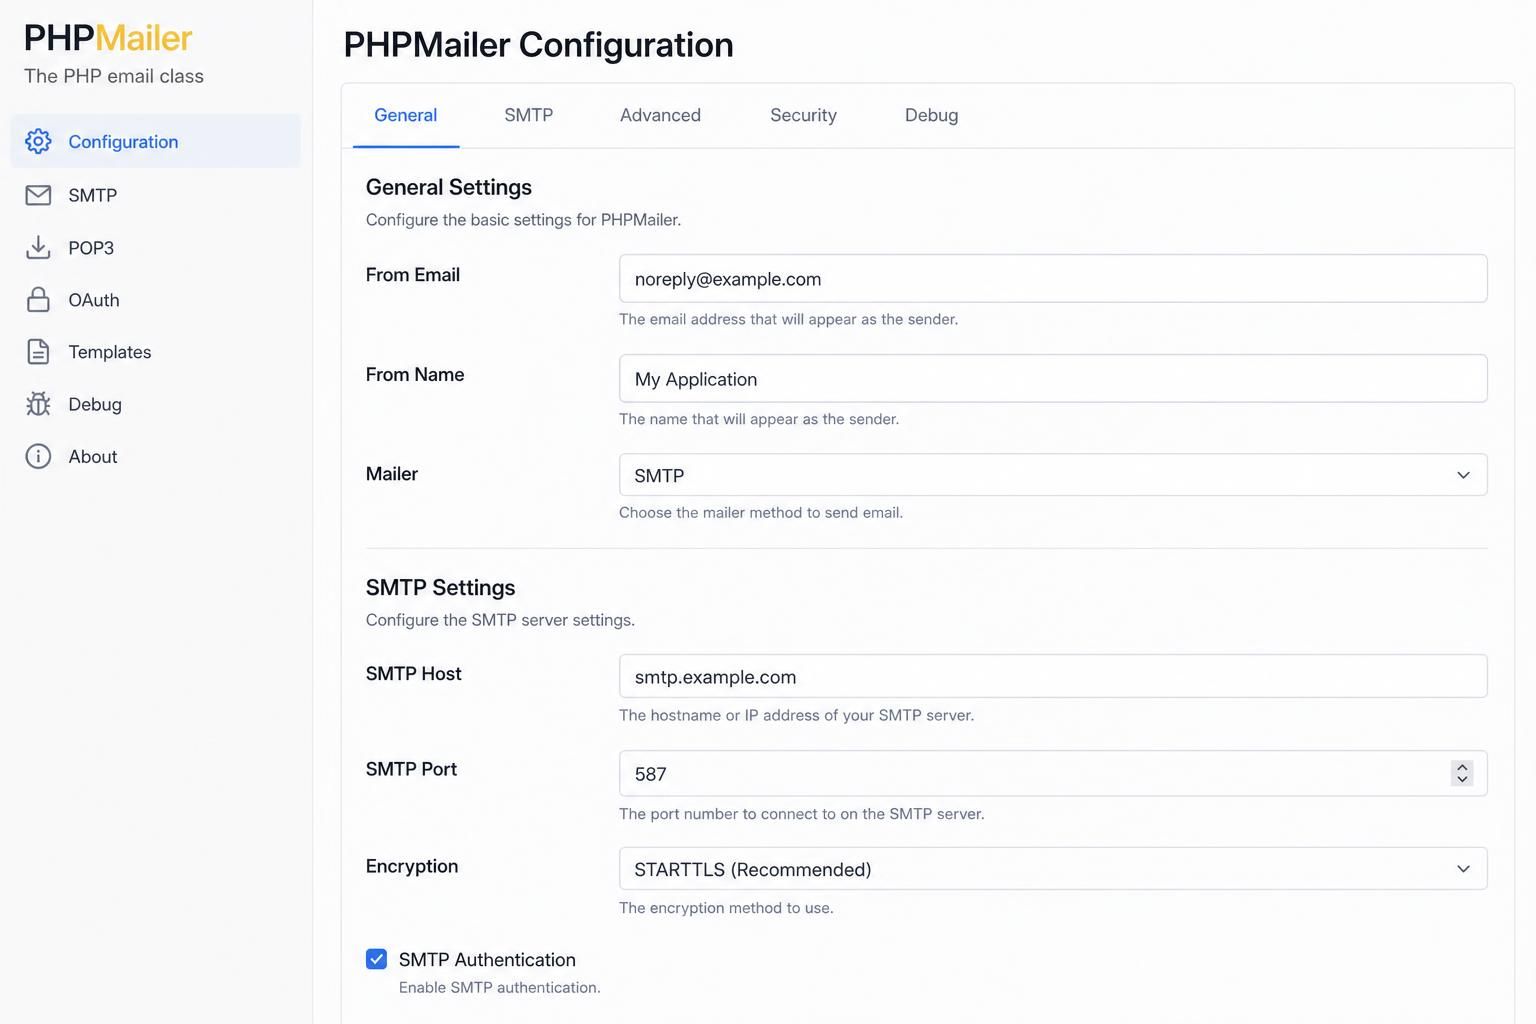Click the POP3 download icon

pyautogui.click(x=38, y=247)
